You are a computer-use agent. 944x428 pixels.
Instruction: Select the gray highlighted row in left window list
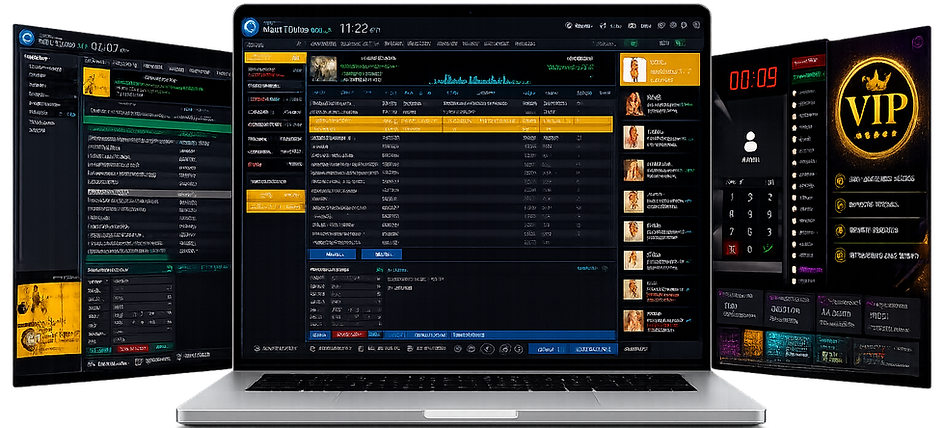tap(157, 193)
